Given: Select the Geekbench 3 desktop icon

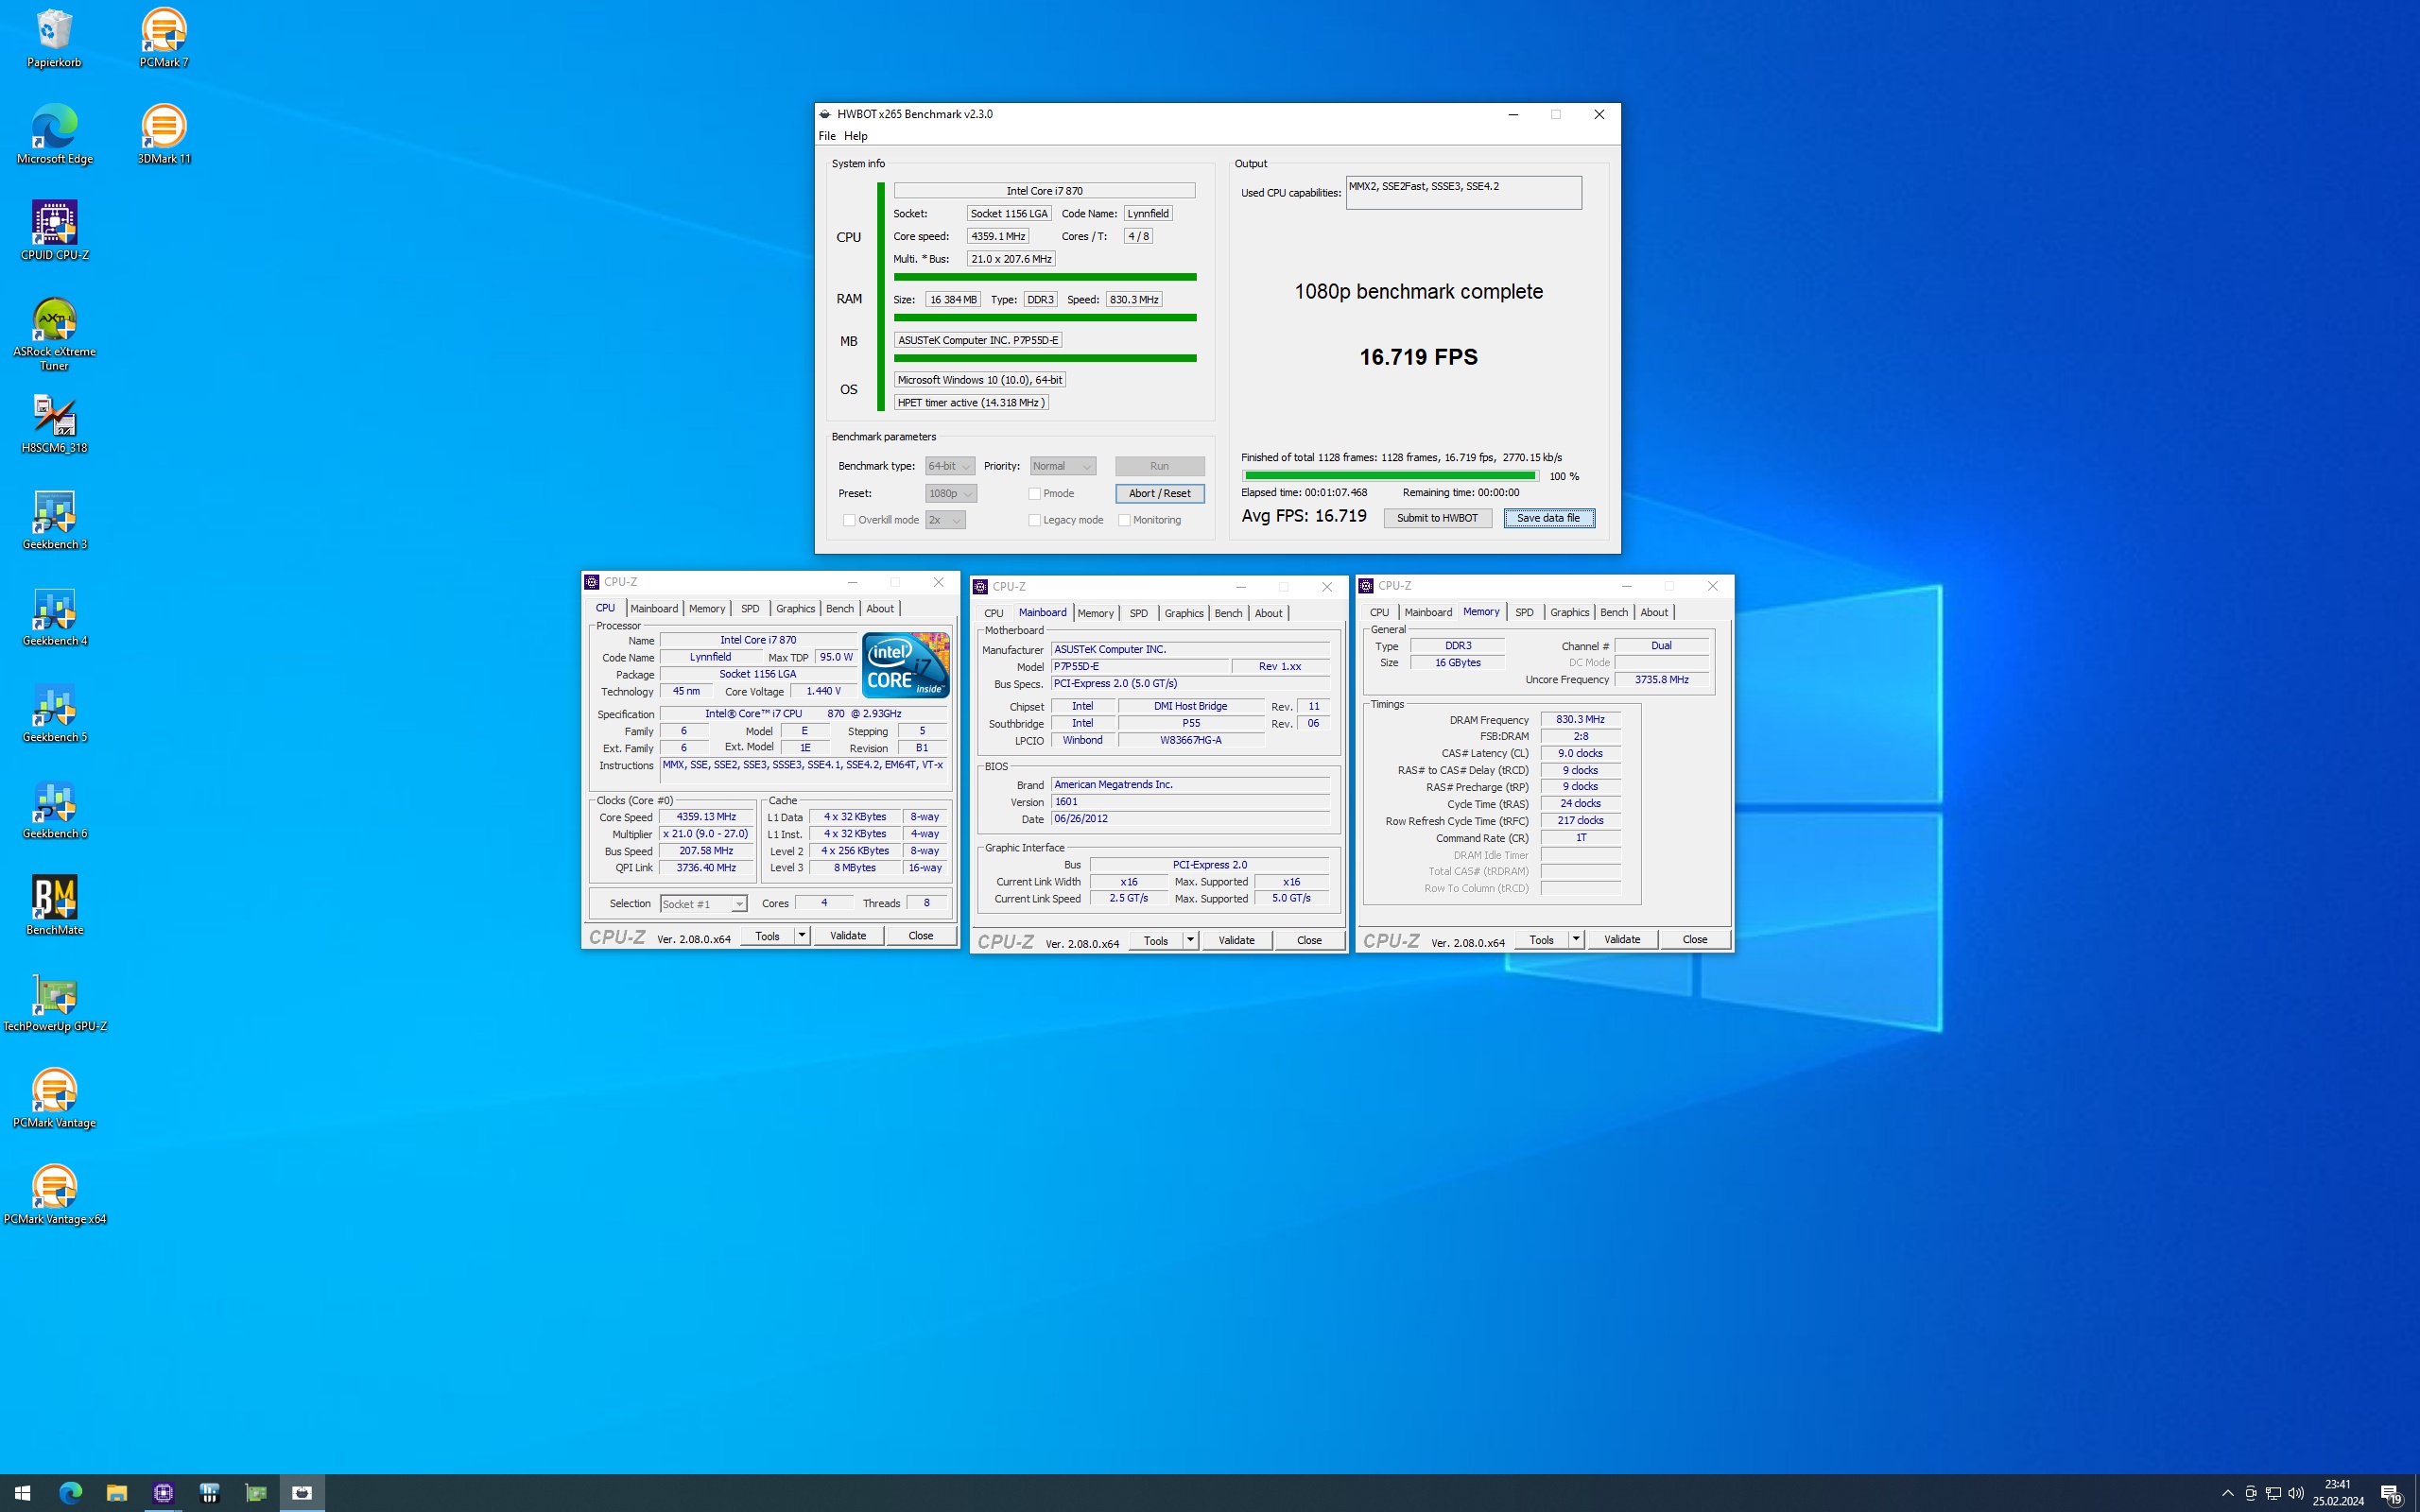Looking at the screenshot, I should 54,520.
